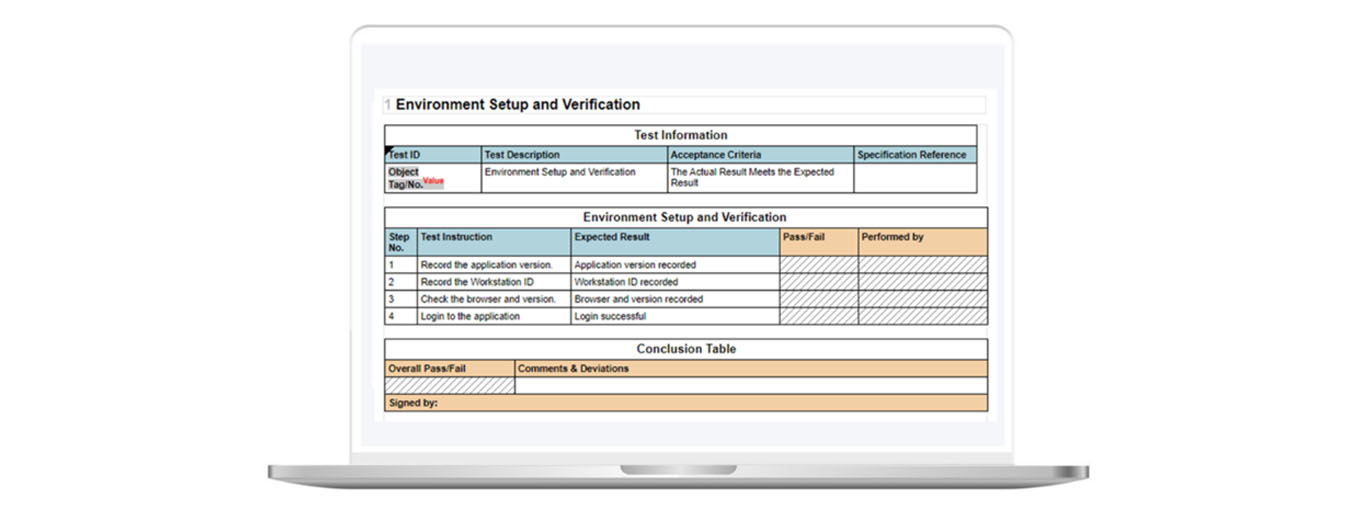Click the "Expected Result" column header
This screenshot has width=1365, height=510.
pyautogui.click(x=675, y=242)
